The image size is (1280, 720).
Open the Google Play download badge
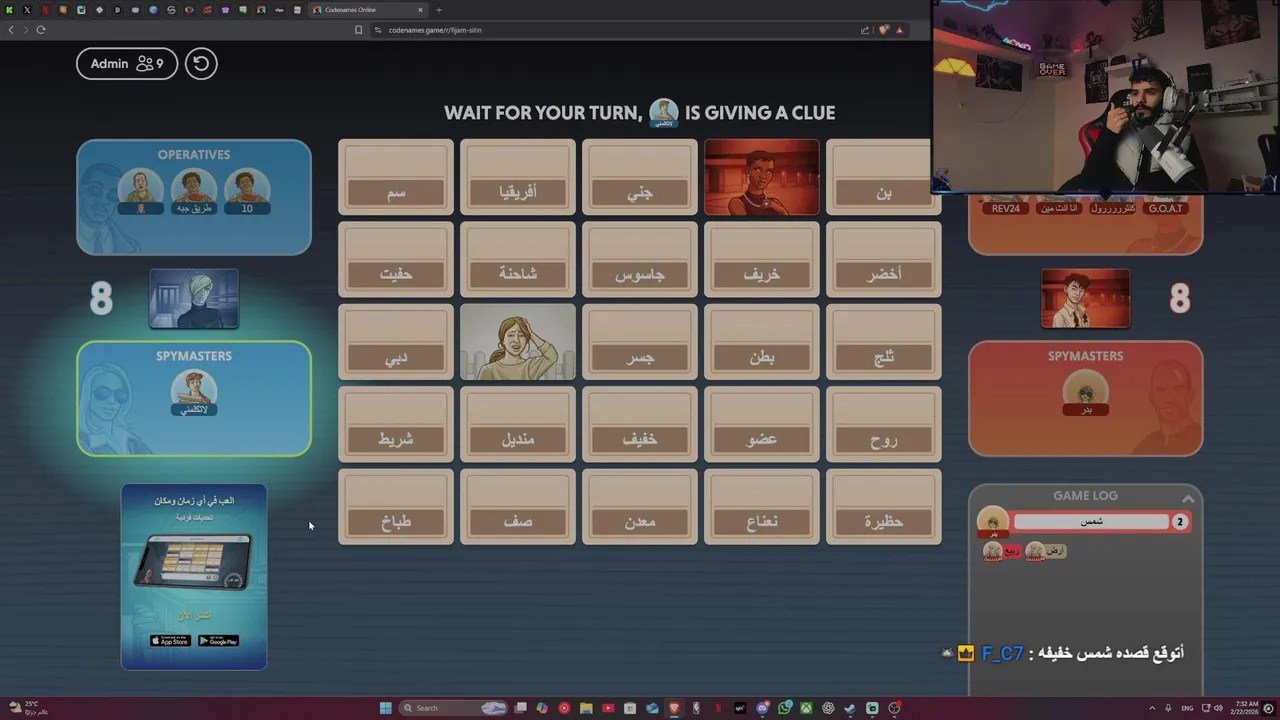pyautogui.click(x=218, y=641)
